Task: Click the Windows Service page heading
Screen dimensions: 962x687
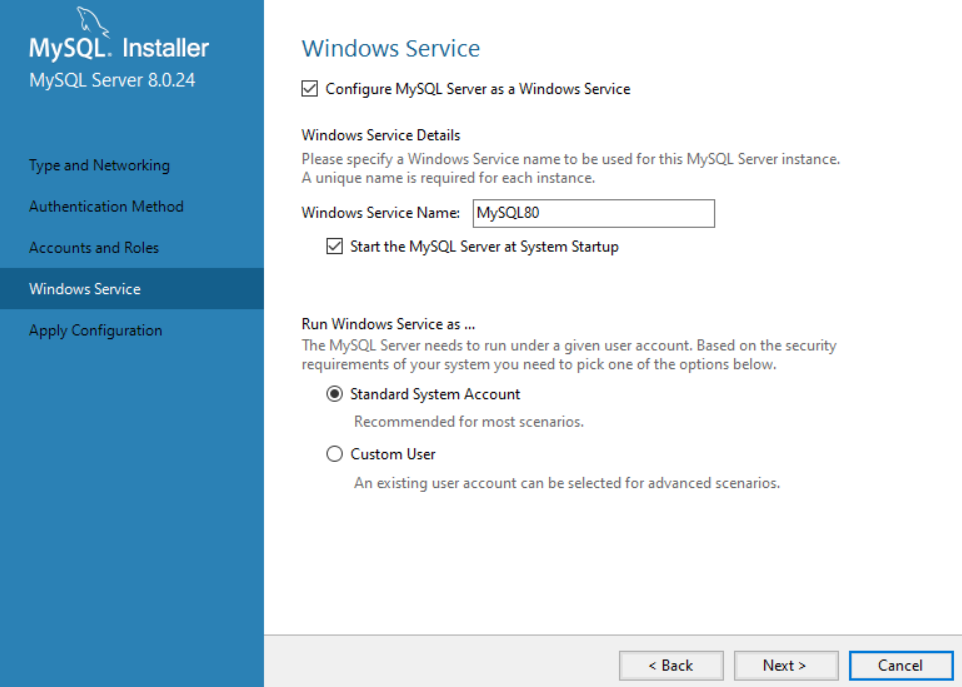Action: tap(391, 48)
